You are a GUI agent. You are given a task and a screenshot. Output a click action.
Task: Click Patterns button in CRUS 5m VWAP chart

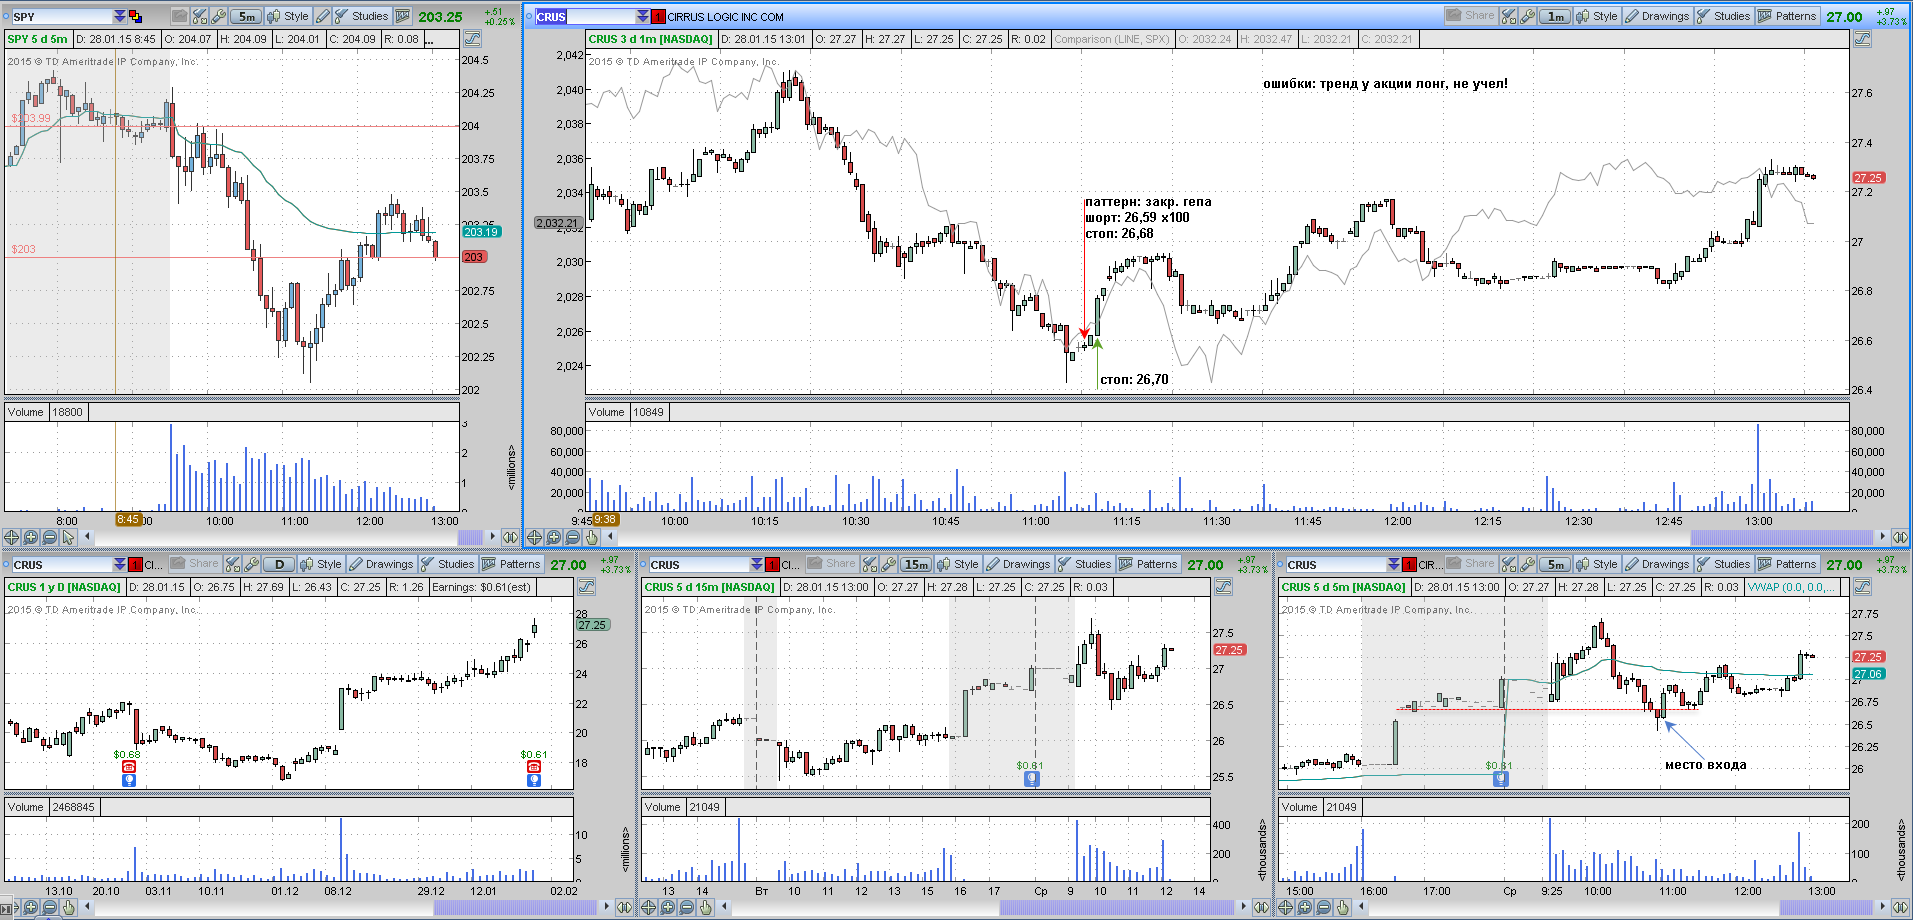tap(1787, 564)
